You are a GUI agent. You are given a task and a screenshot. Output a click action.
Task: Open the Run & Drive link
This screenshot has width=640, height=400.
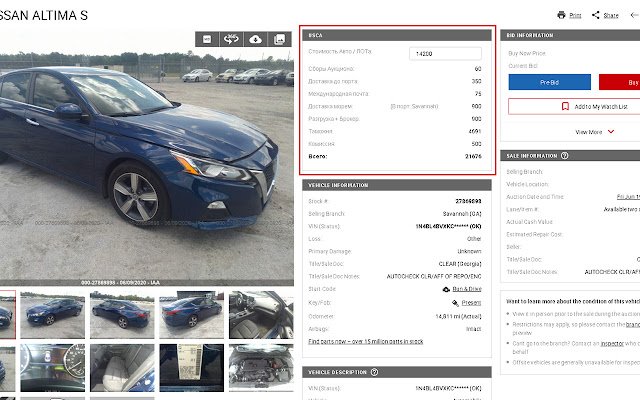(467, 289)
